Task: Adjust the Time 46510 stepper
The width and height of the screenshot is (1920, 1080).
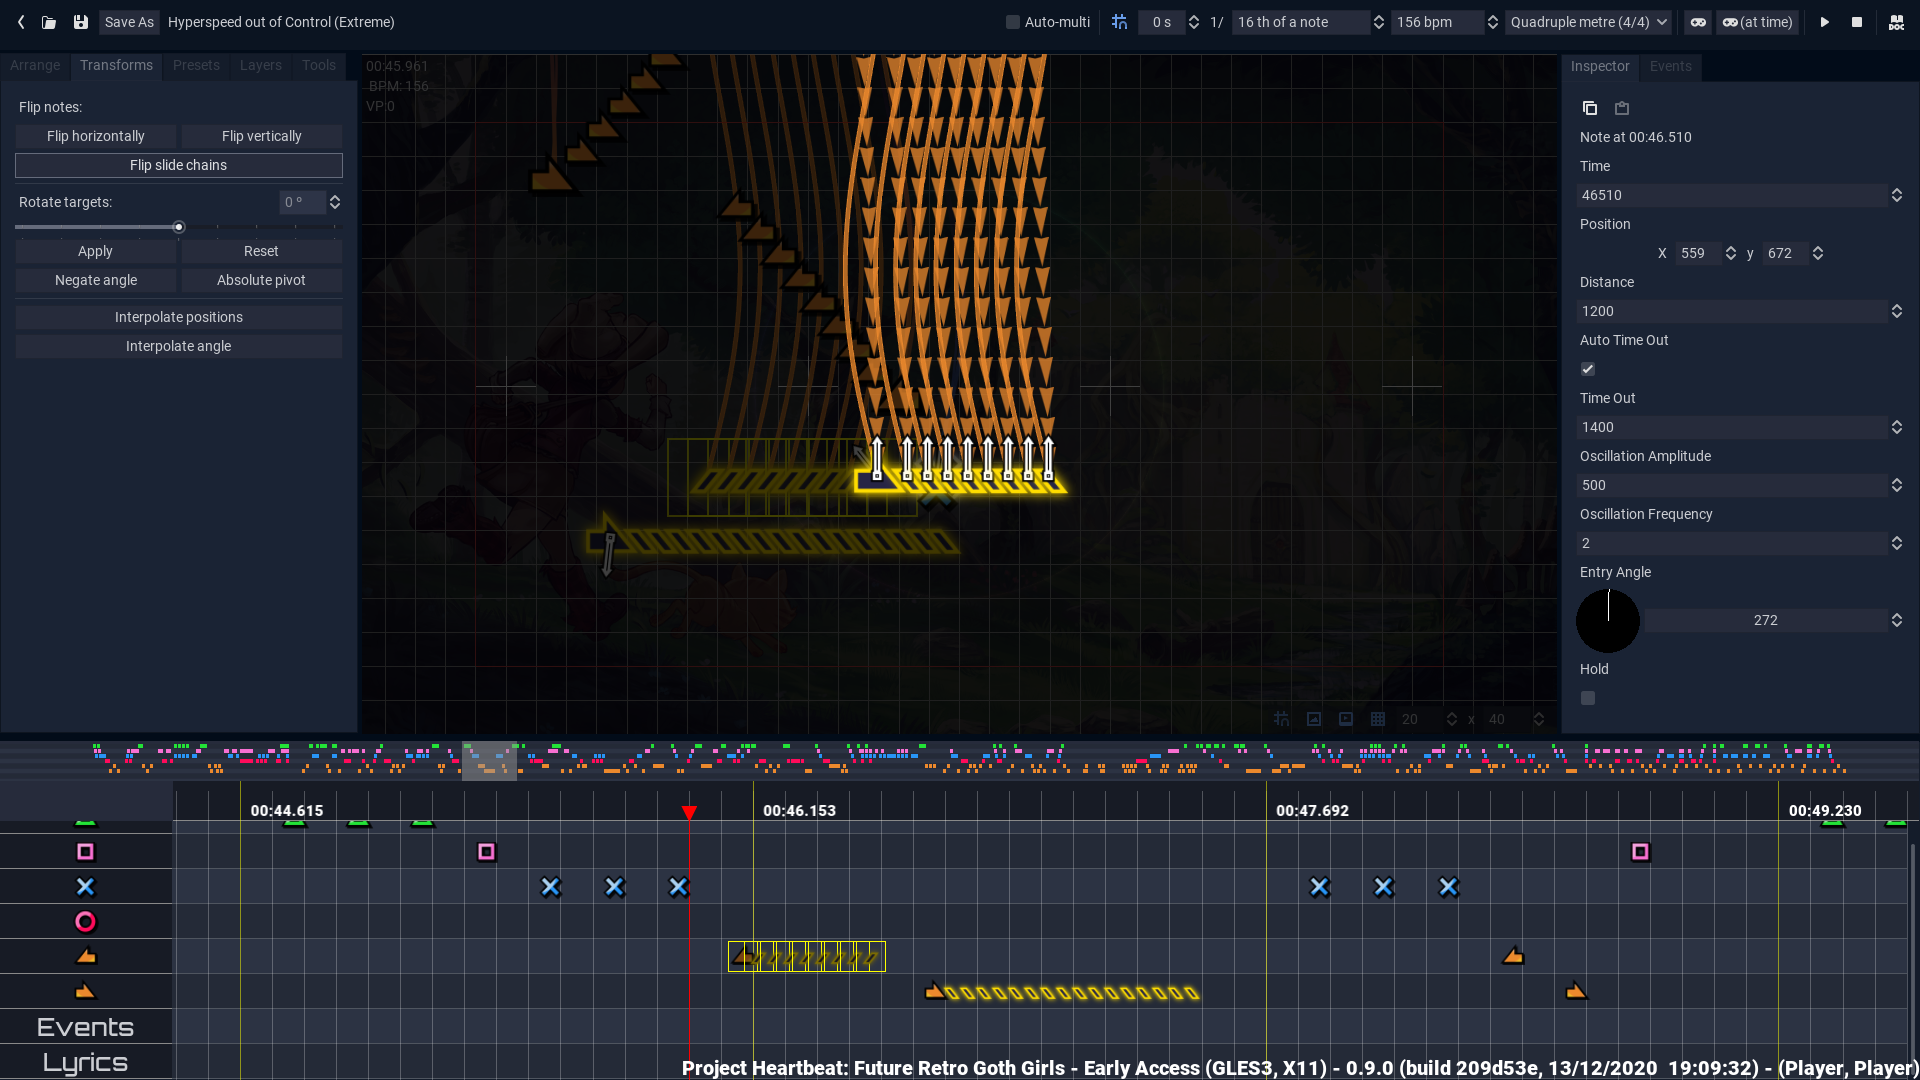Action: pyautogui.click(x=1897, y=195)
